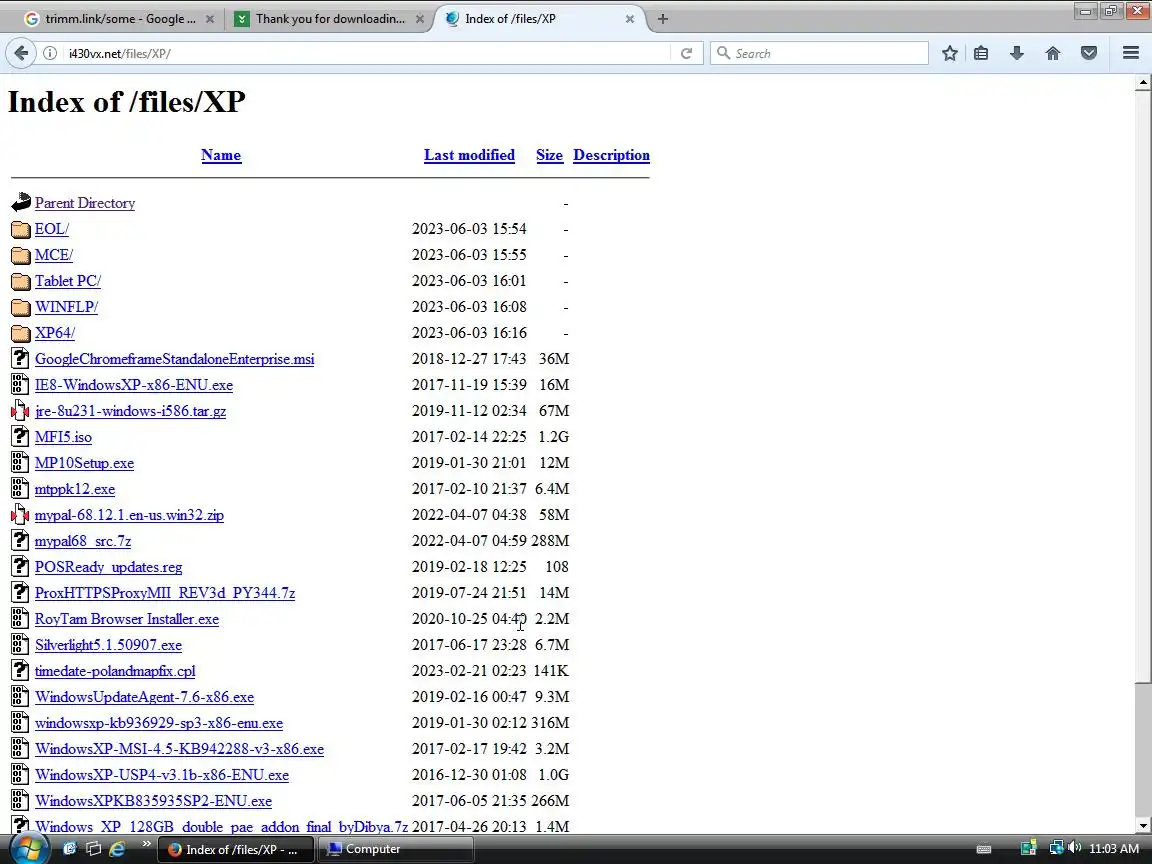Image resolution: width=1152 pixels, height=864 pixels.
Task: Open a new browser tab
Action: [663, 19]
